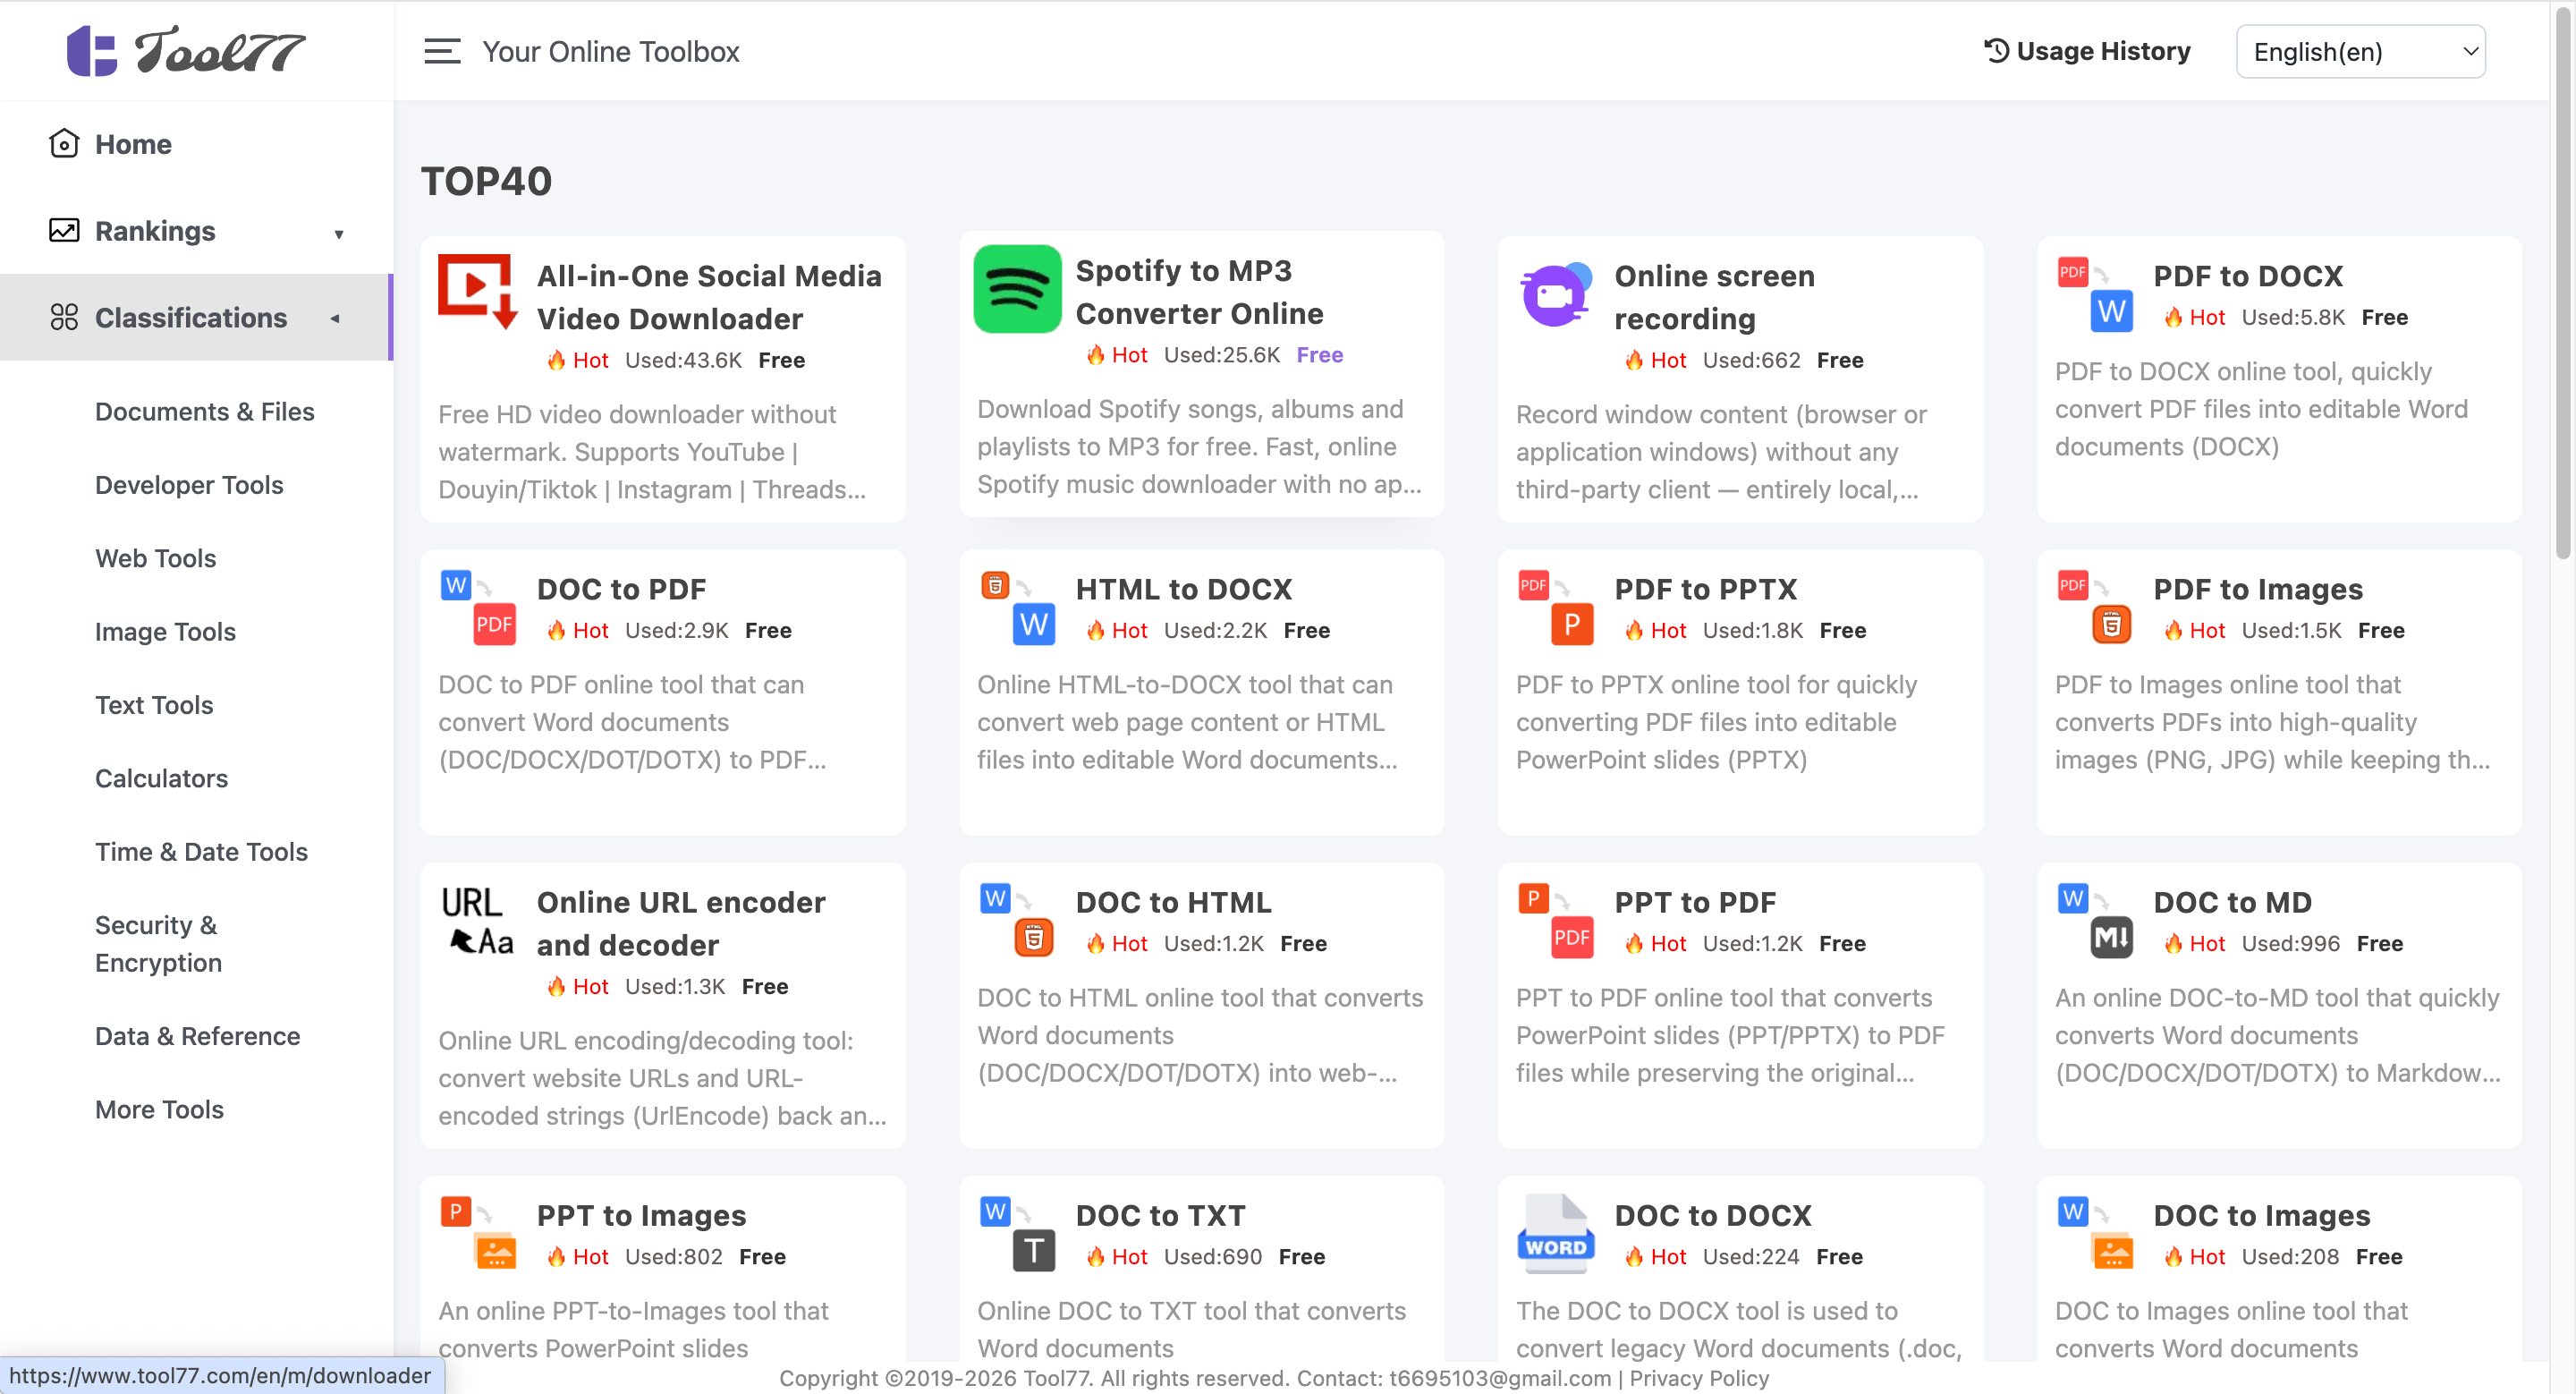Viewport: 2576px width, 1394px height.
Task: Open the DOC to DOCX title link
Action: click(1713, 1215)
